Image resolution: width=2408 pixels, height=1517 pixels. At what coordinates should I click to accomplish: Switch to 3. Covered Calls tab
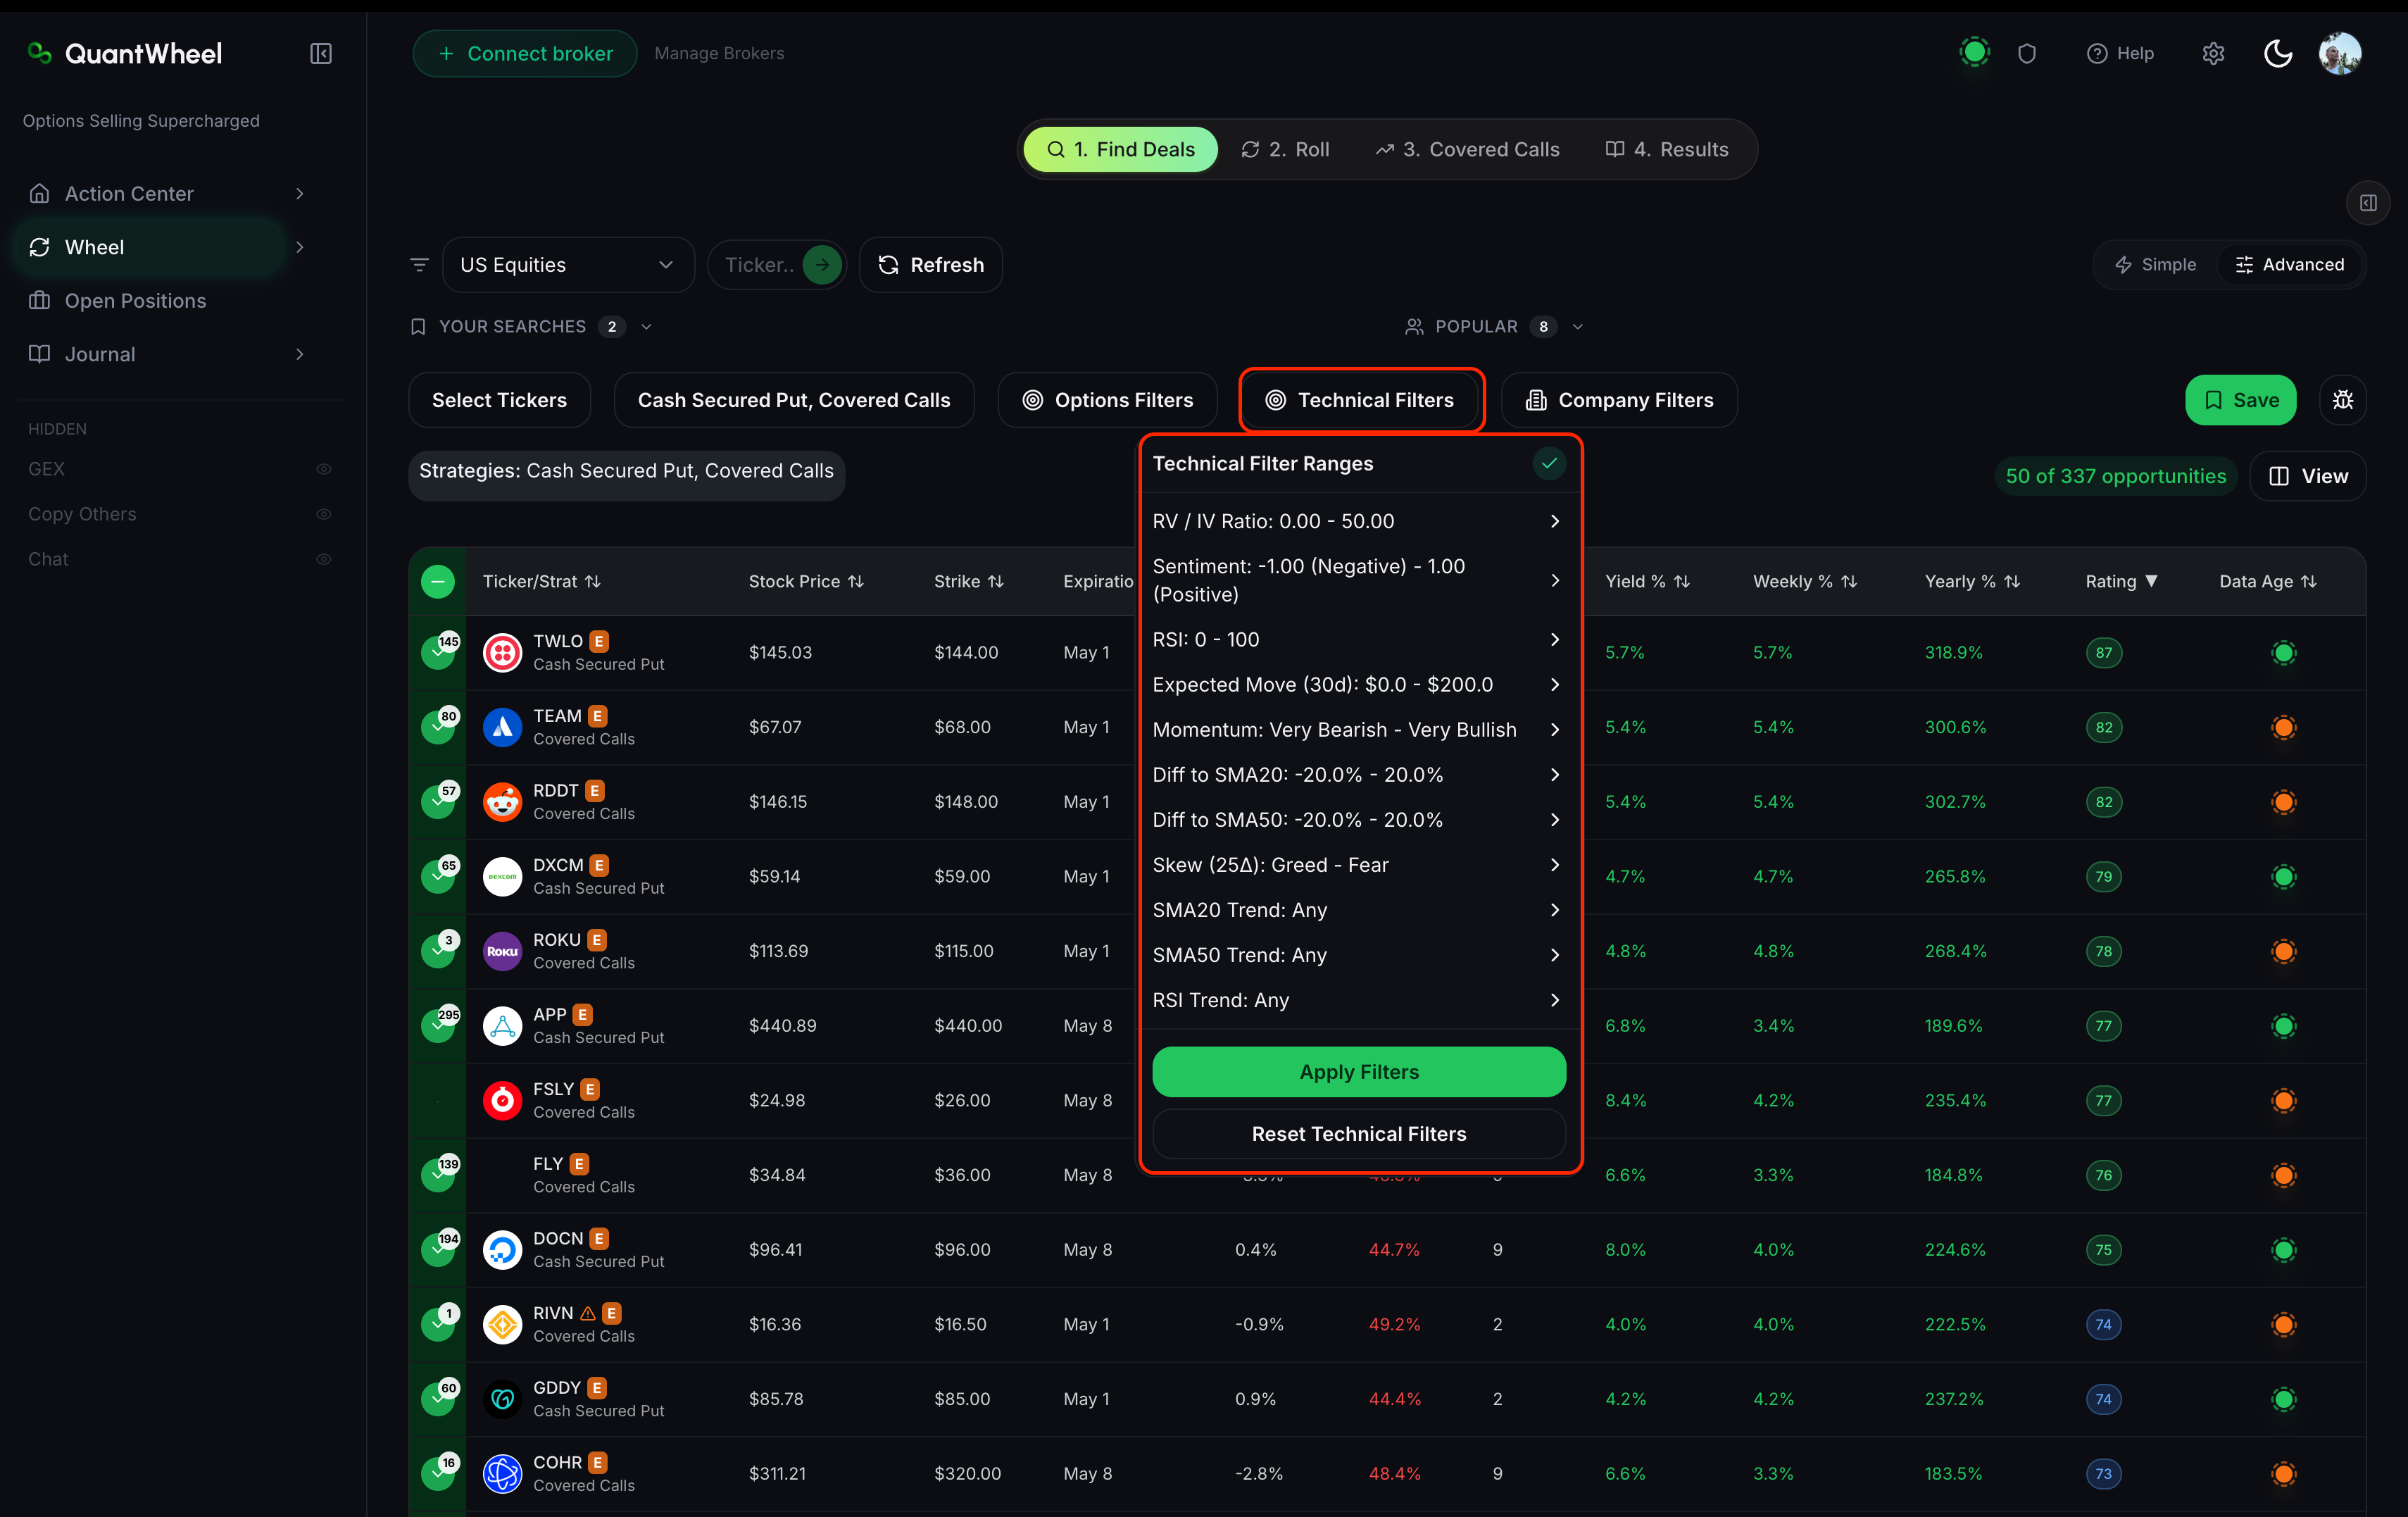pos(1467,150)
